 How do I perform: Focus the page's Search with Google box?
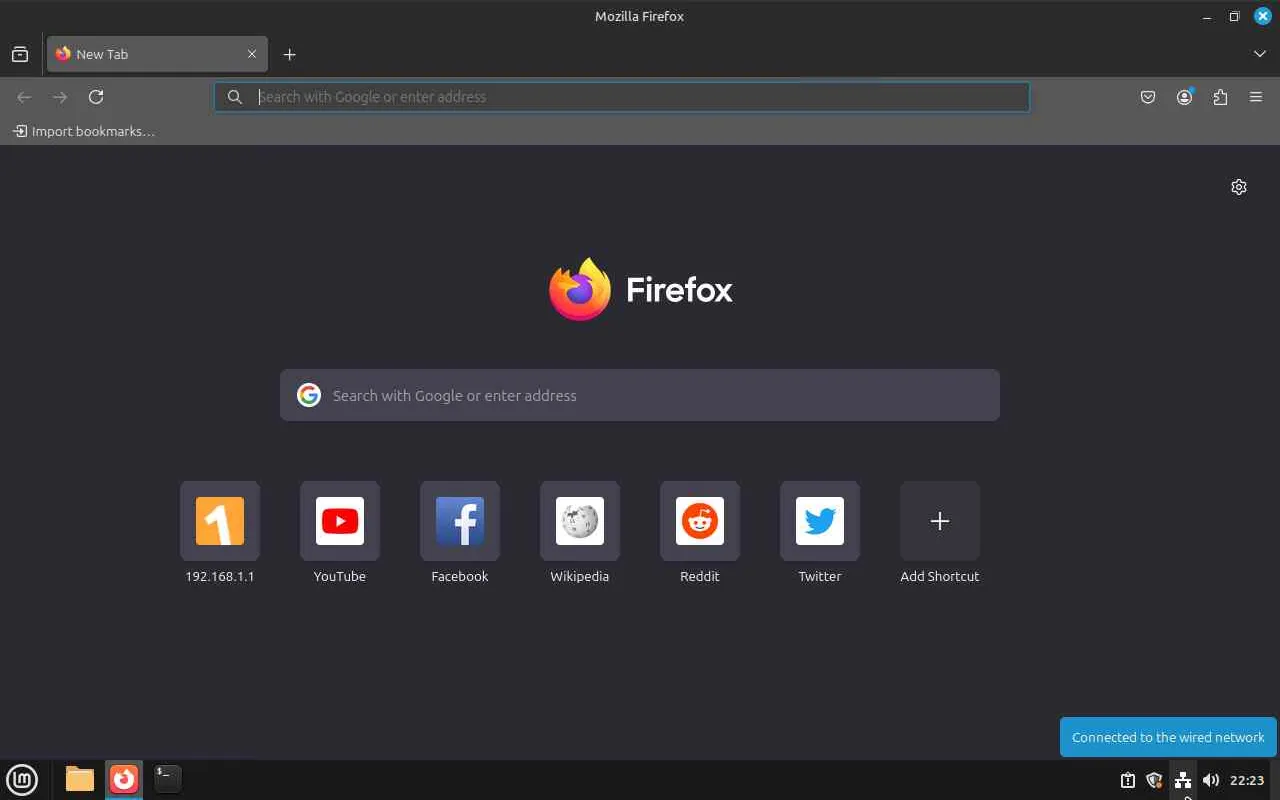(640, 395)
